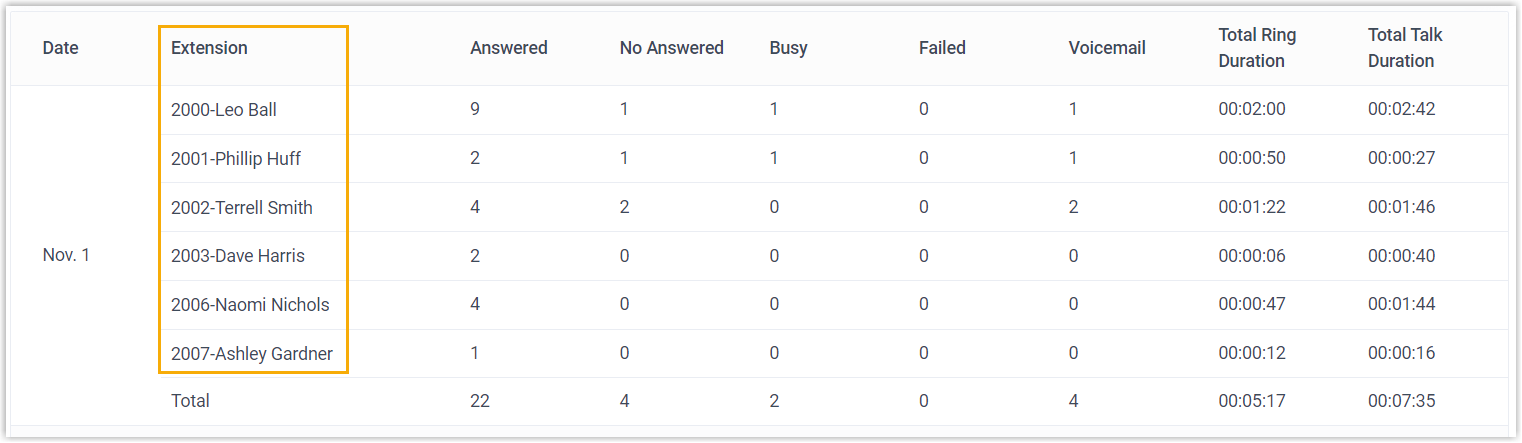This screenshot has height=443, width=1522.
Task: Open the 2007-Ashley Gardner extension entry
Action: [x=252, y=354]
